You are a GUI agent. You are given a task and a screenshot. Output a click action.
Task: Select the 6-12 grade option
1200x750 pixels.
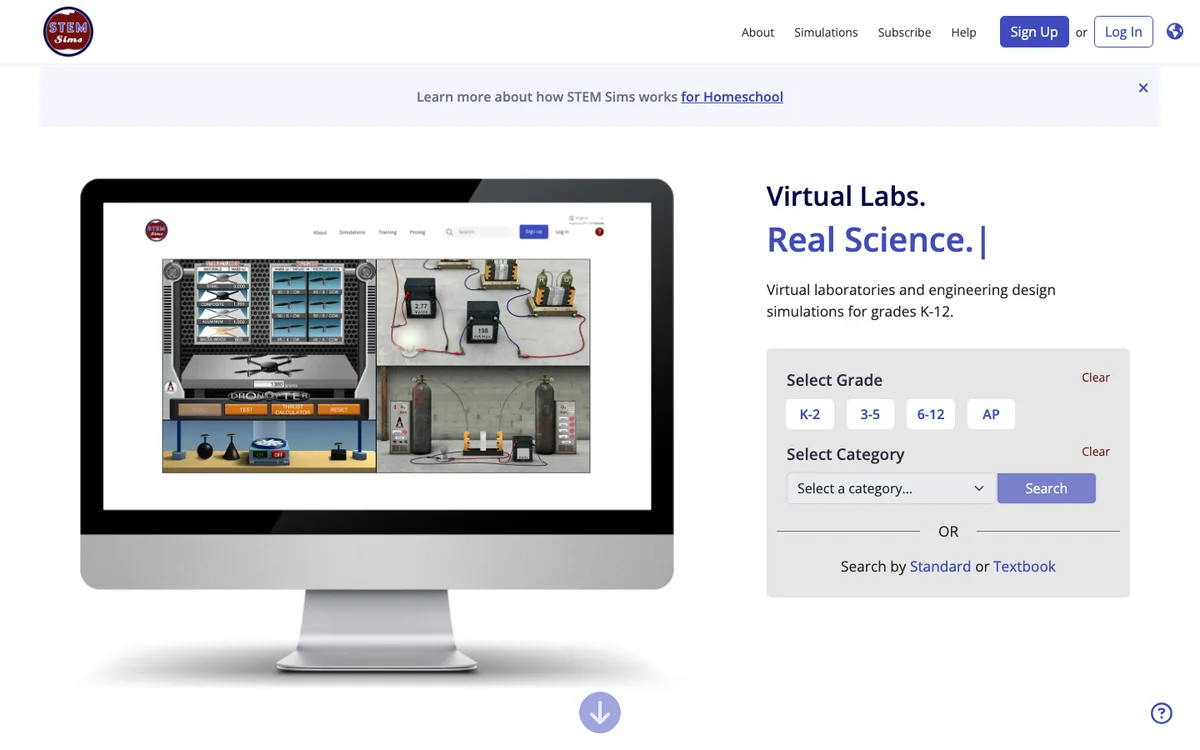[931, 414]
